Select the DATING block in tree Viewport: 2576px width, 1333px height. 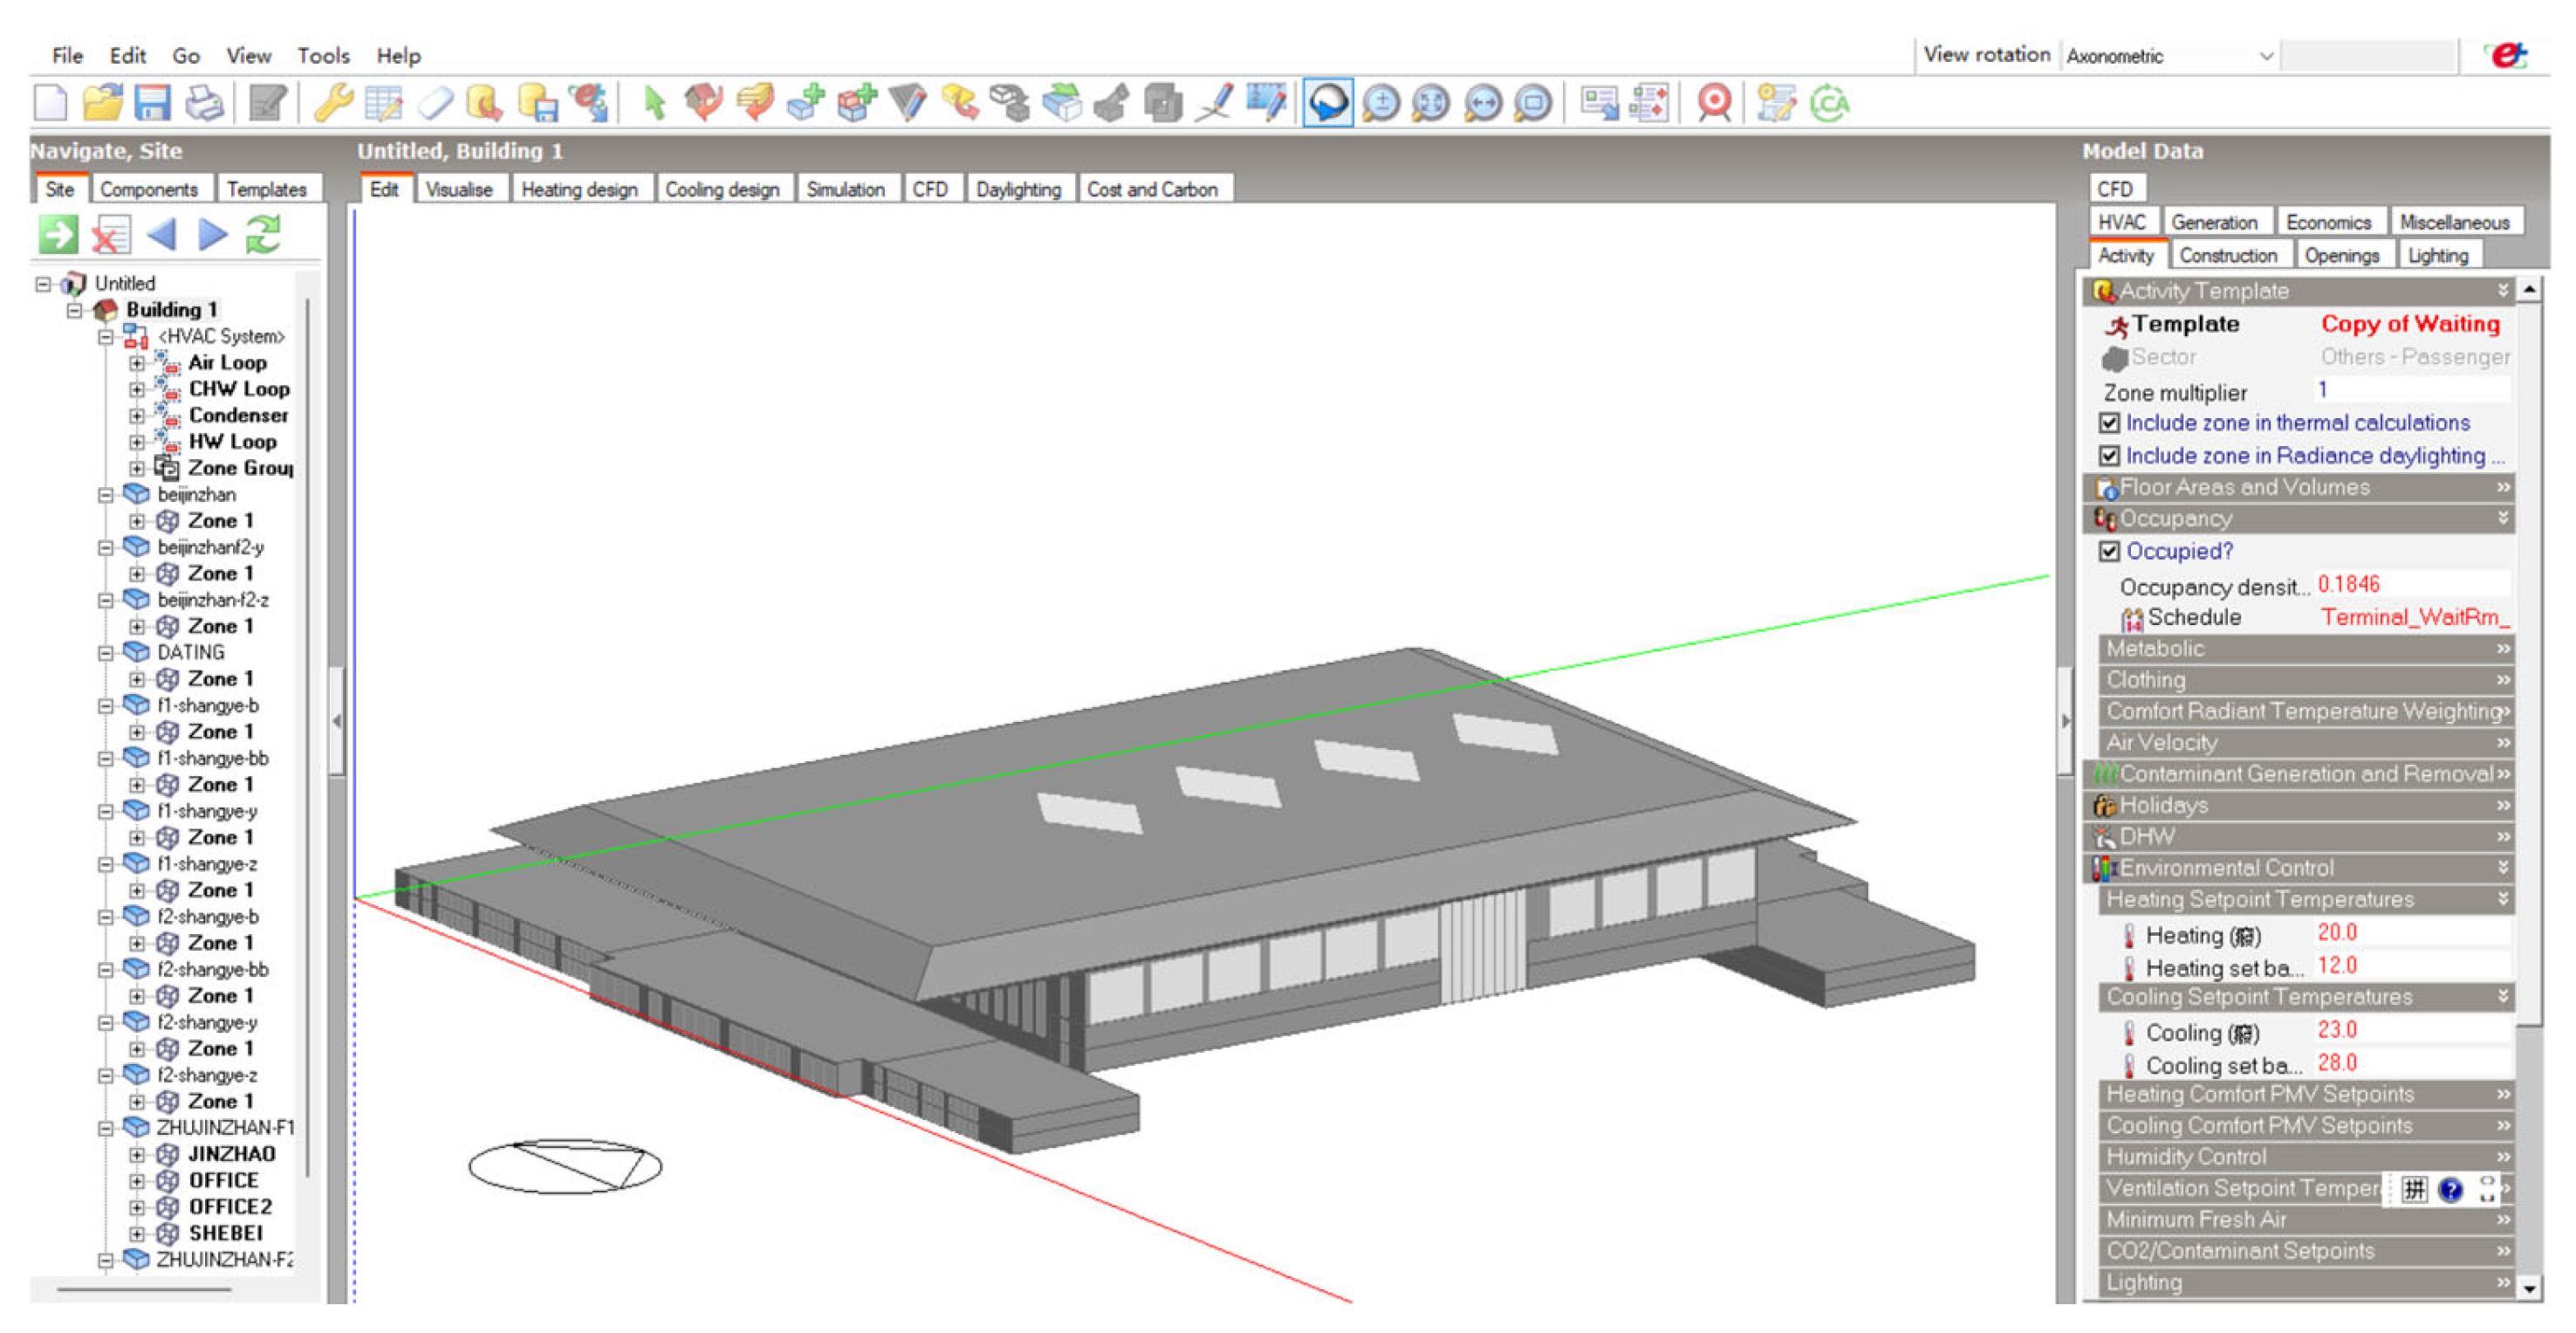[190, 653]
